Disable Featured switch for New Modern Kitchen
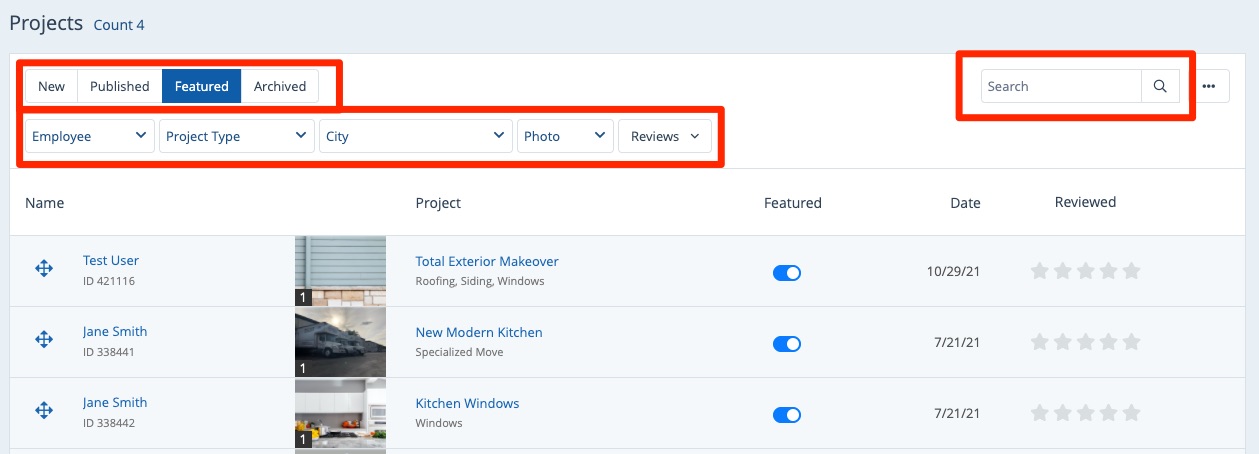Viewport: 1259px width, 454px height. pos(787,344)
